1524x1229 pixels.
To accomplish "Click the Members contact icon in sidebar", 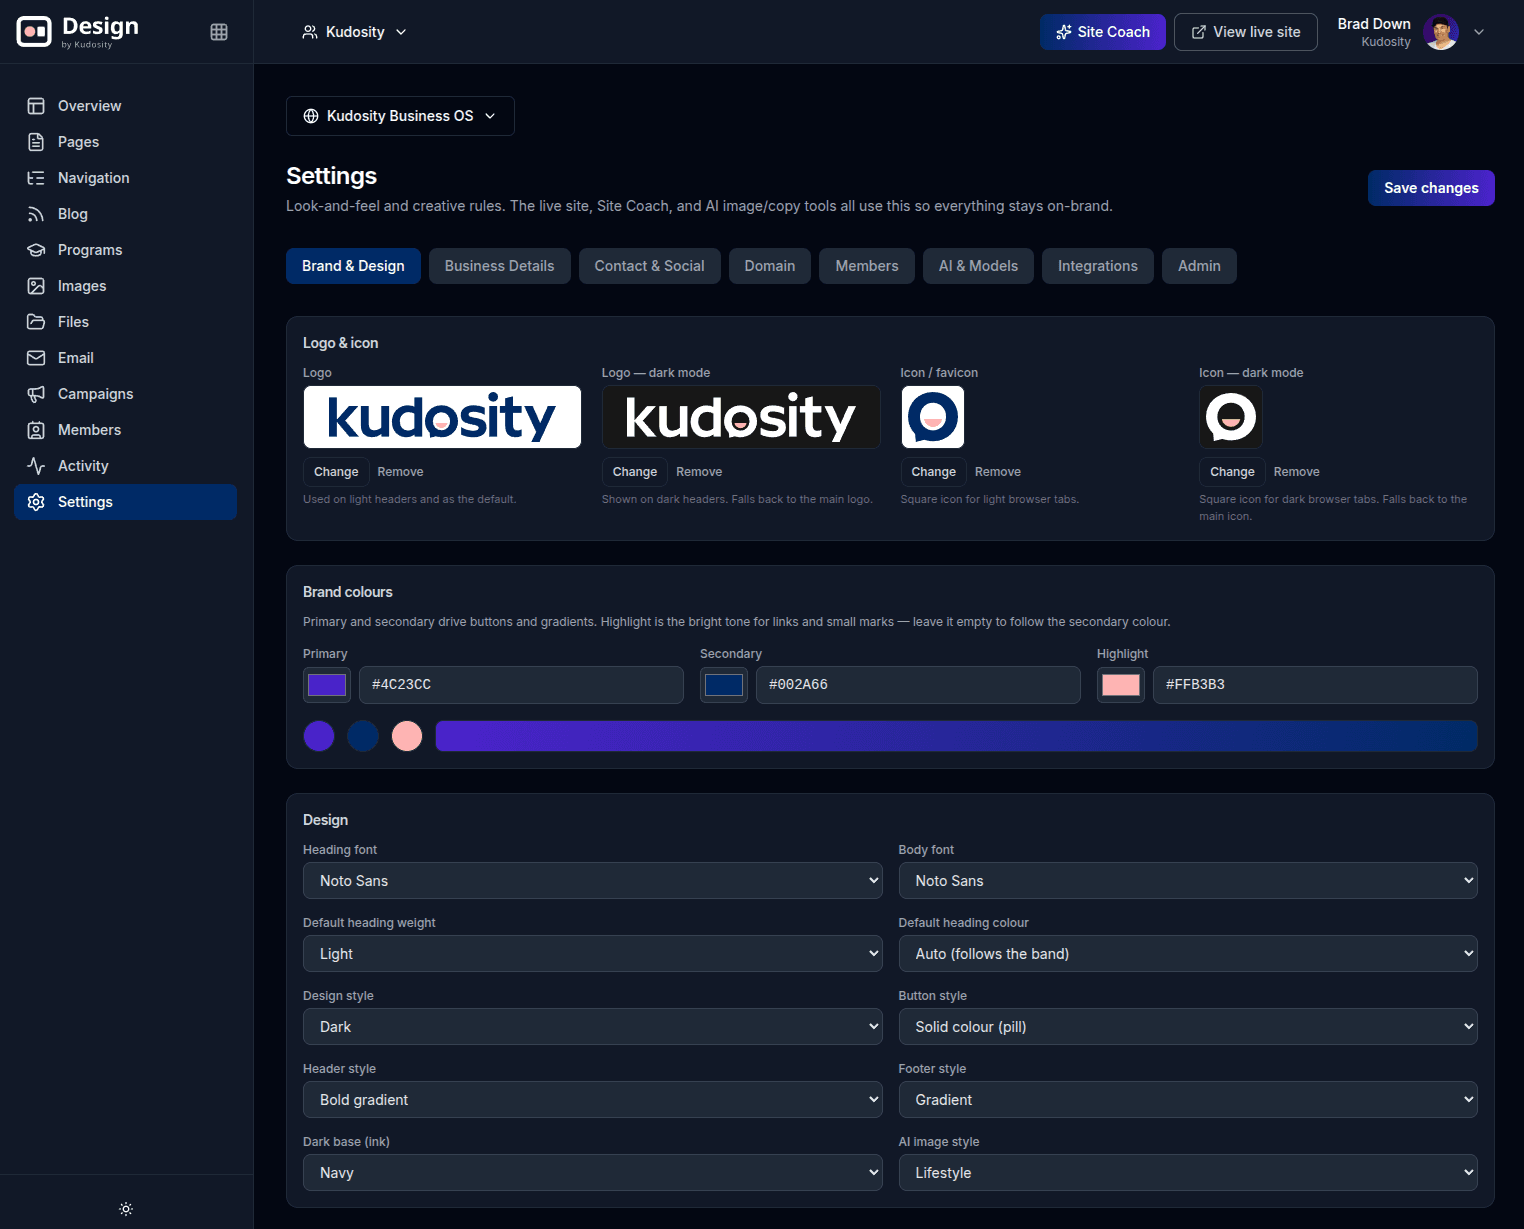I will (x=36, y=430).
